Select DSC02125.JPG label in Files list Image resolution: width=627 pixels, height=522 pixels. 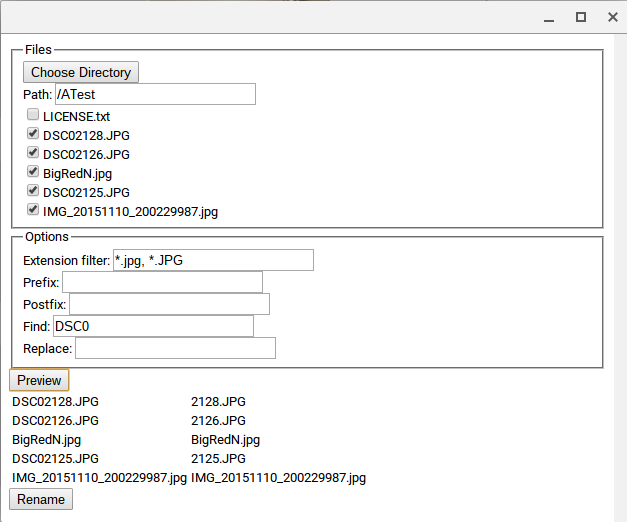click(x=86, y=193)
